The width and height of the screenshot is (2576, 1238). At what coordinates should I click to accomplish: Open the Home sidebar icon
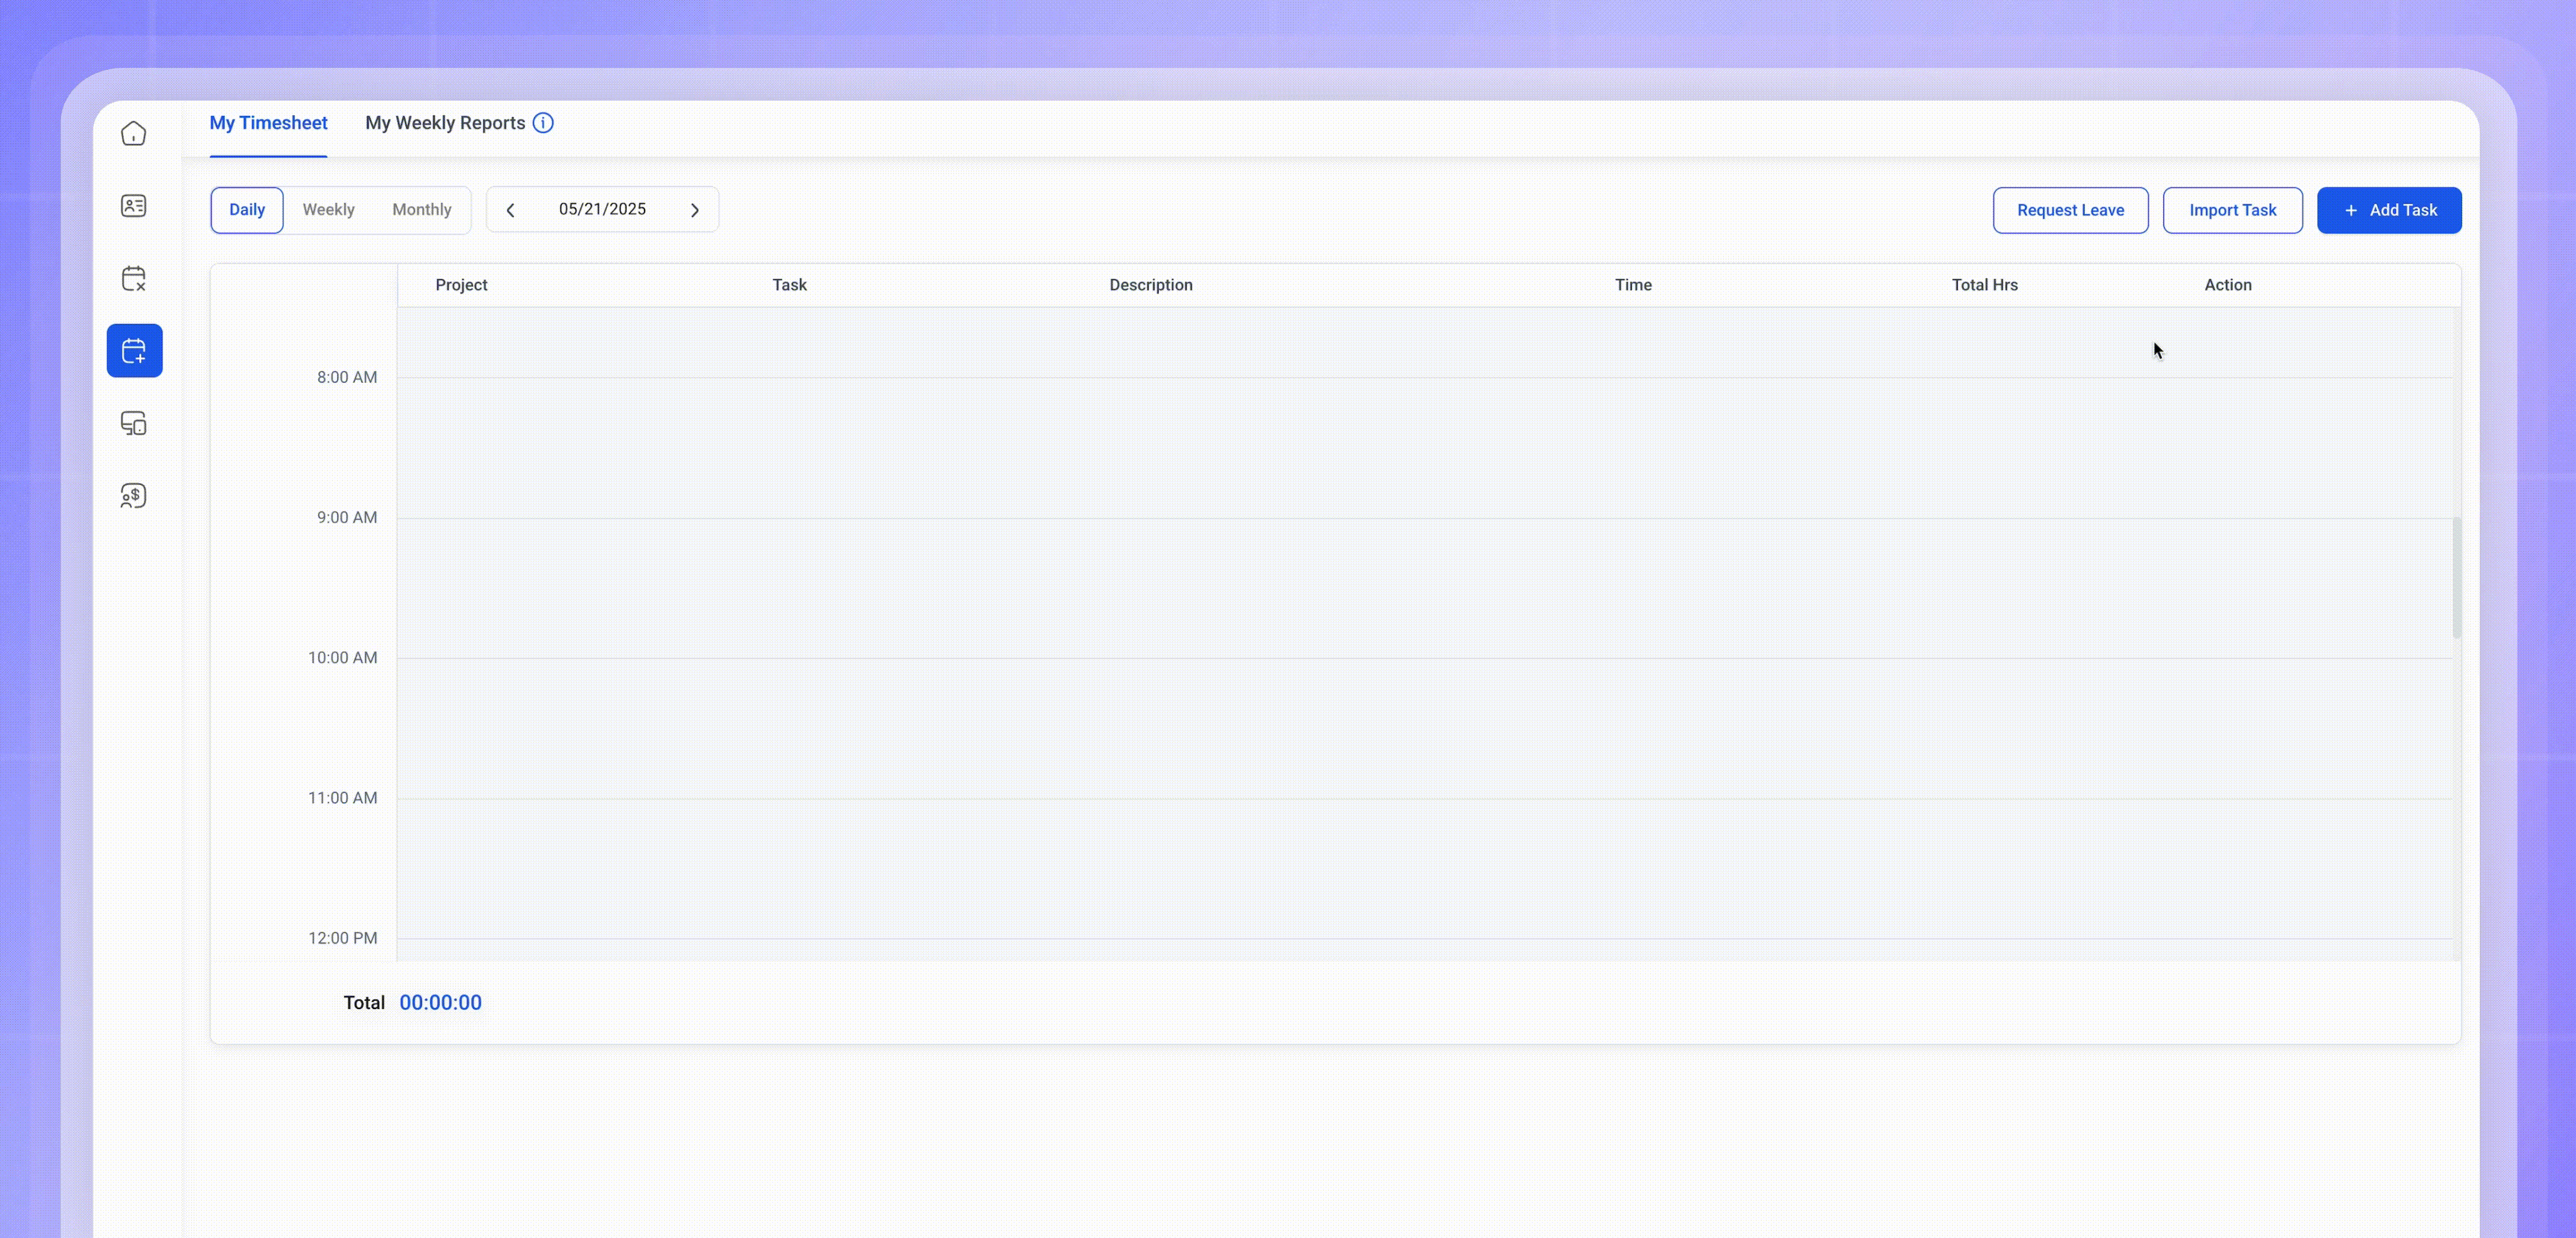(134, 134)
